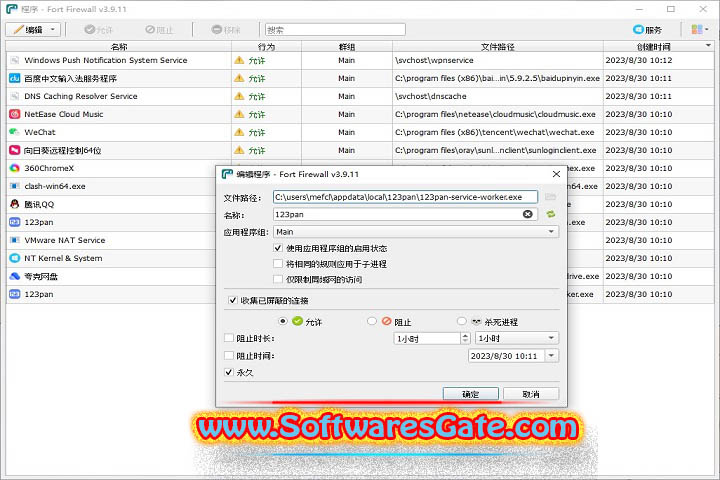Click the wechat.exe file path cell
The image size is (720, 480).
[x=498, y=132]
